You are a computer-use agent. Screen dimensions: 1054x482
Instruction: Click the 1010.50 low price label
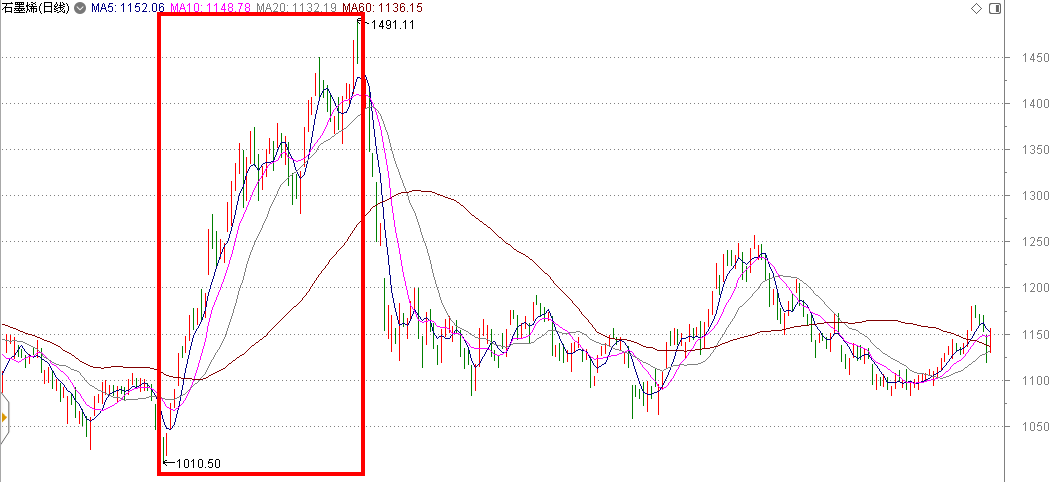198,463
